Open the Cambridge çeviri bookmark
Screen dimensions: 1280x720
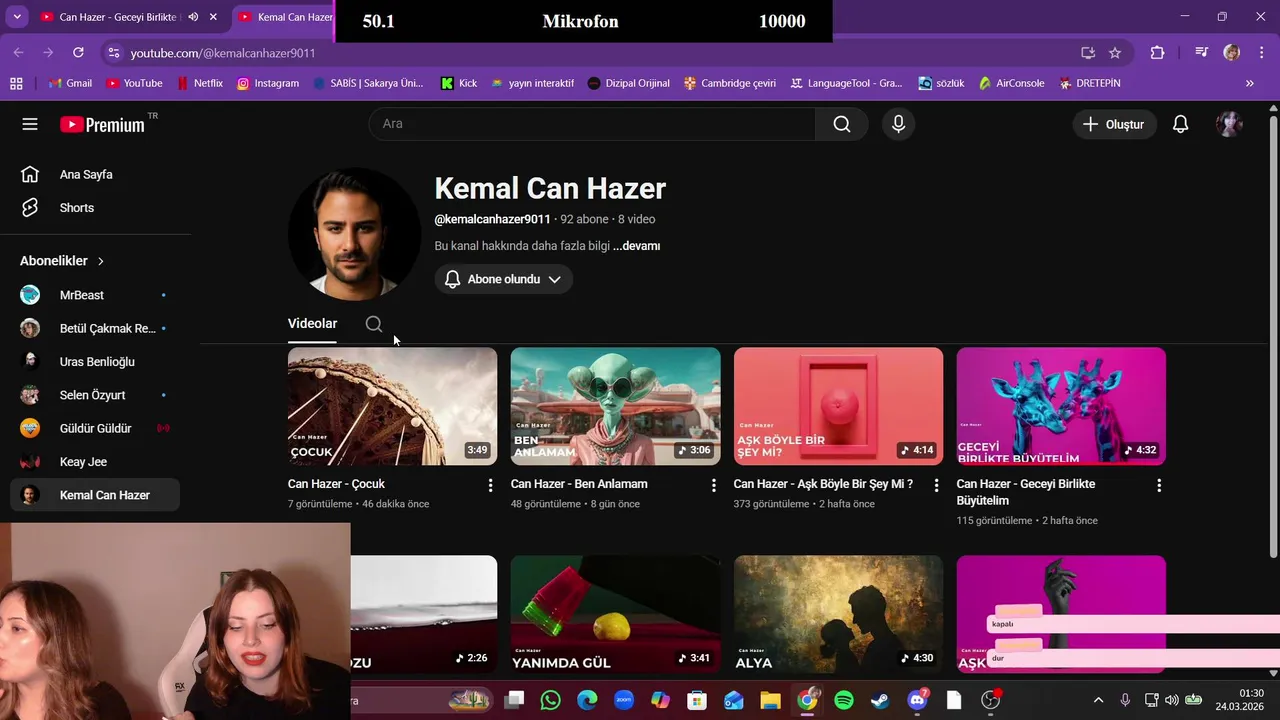(x=730, y=83)
